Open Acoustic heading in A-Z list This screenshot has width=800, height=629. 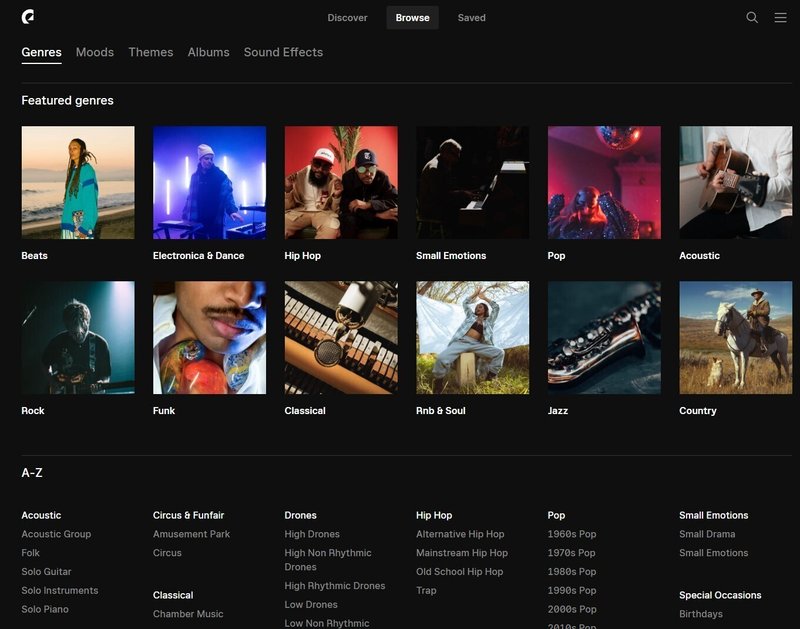41,515
